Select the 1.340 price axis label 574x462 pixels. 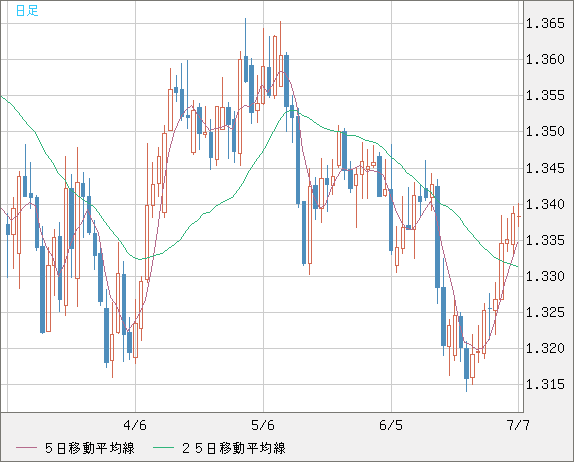click(x=545, y=204)
